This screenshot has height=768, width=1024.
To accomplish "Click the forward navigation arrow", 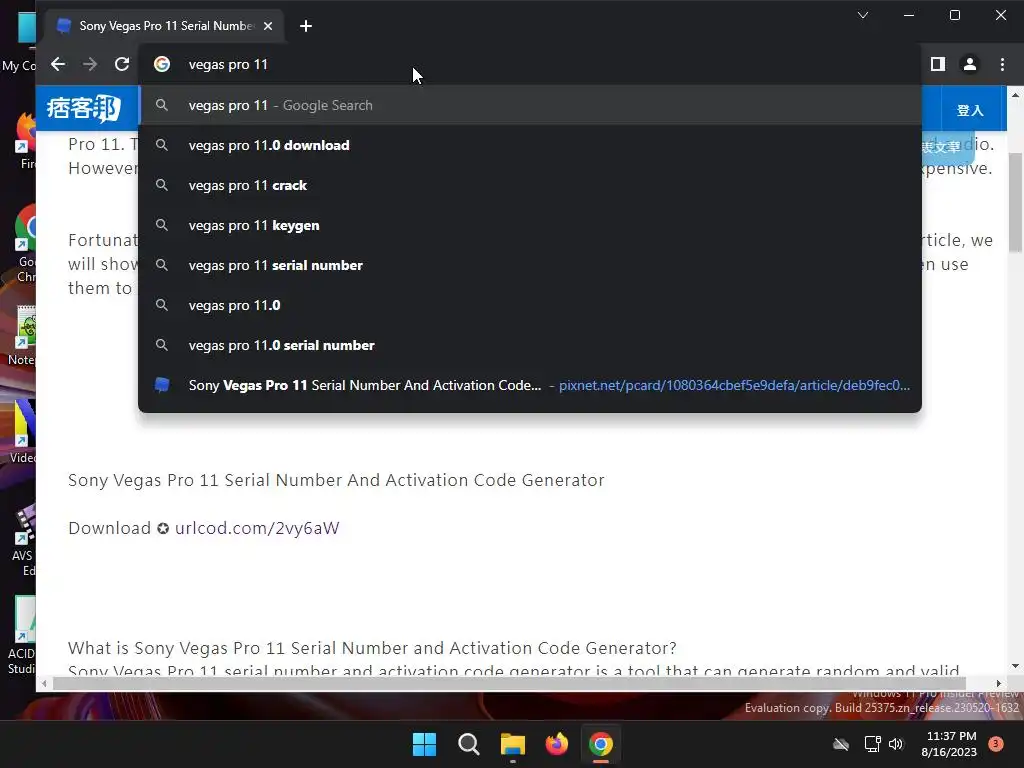I will pyautogui.click(x=90, y=64).
